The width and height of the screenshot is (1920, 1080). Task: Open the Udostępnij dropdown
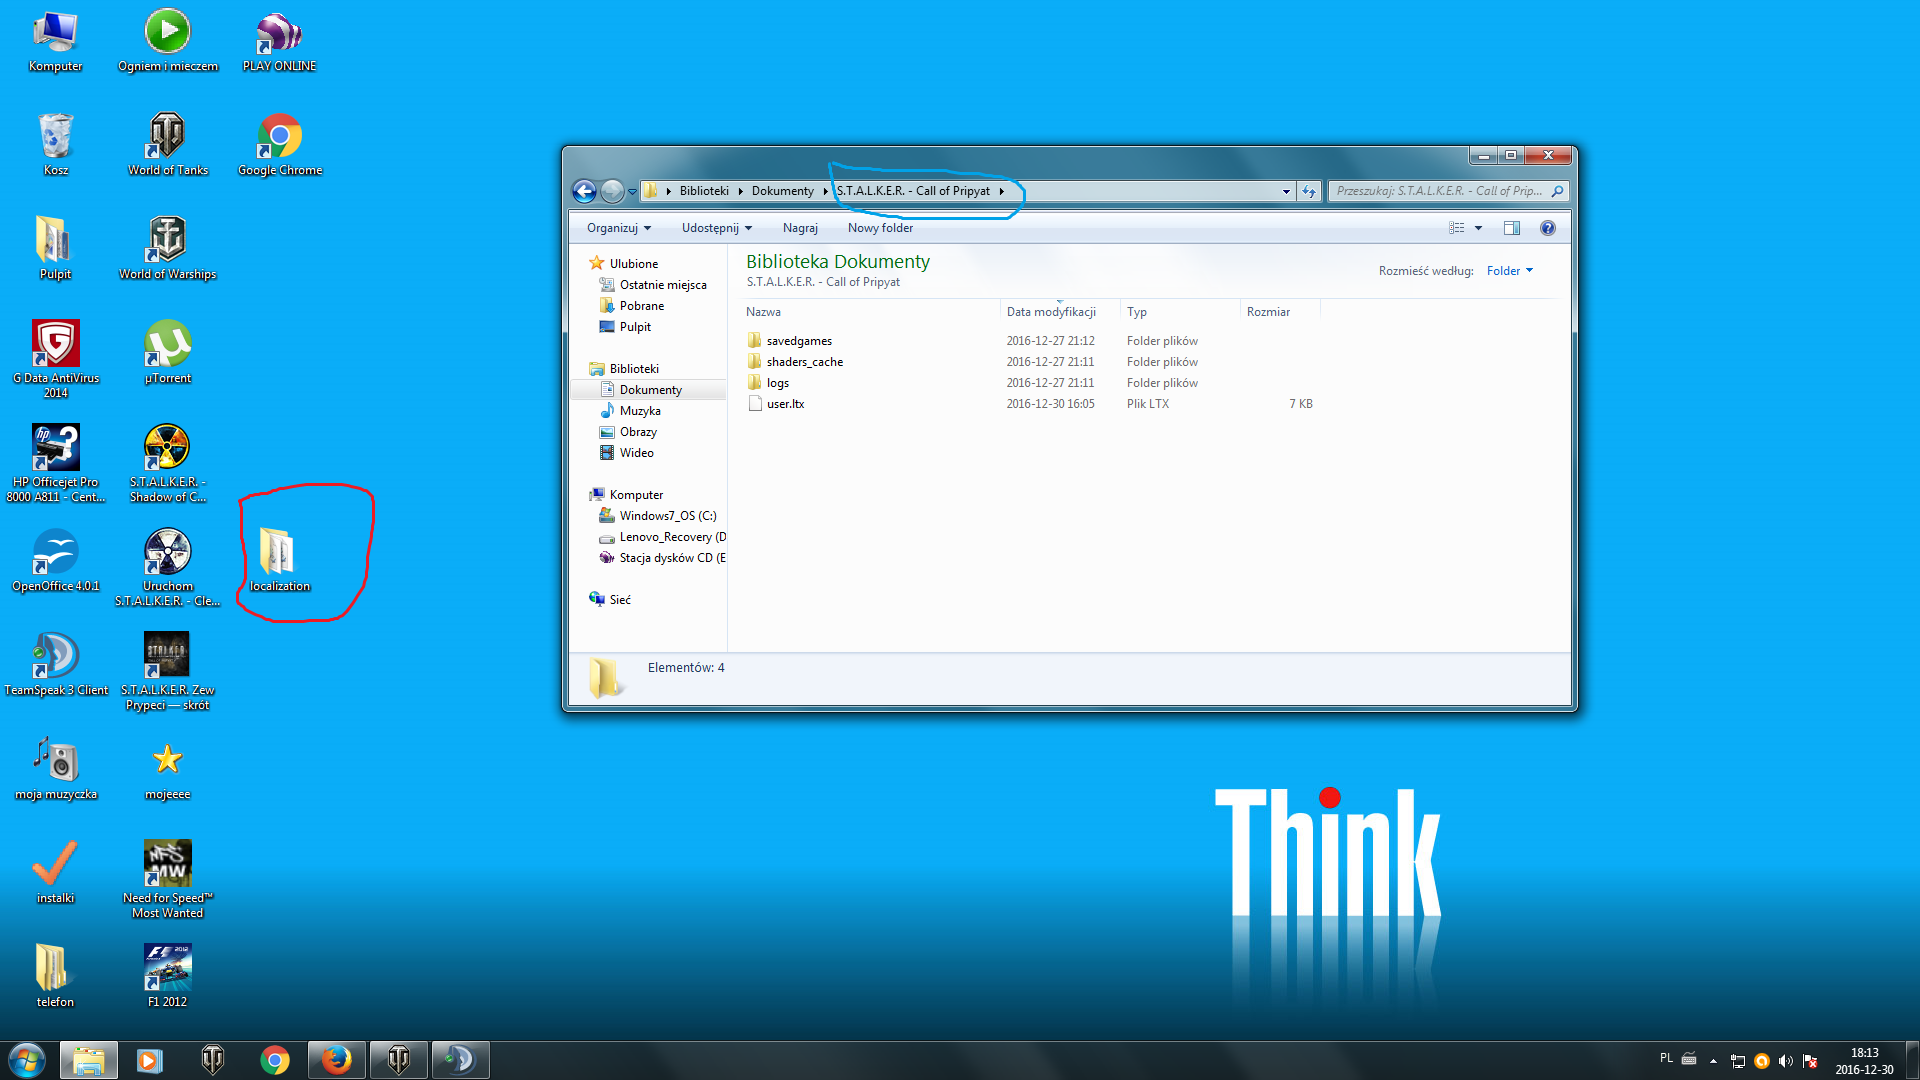(x=716, y=228)
